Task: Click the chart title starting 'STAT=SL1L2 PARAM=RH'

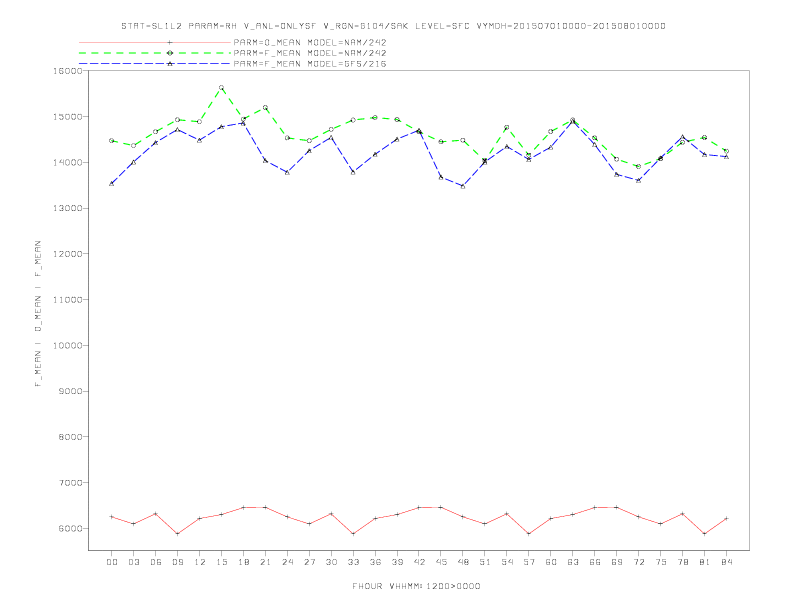Action: pos(393,26)
